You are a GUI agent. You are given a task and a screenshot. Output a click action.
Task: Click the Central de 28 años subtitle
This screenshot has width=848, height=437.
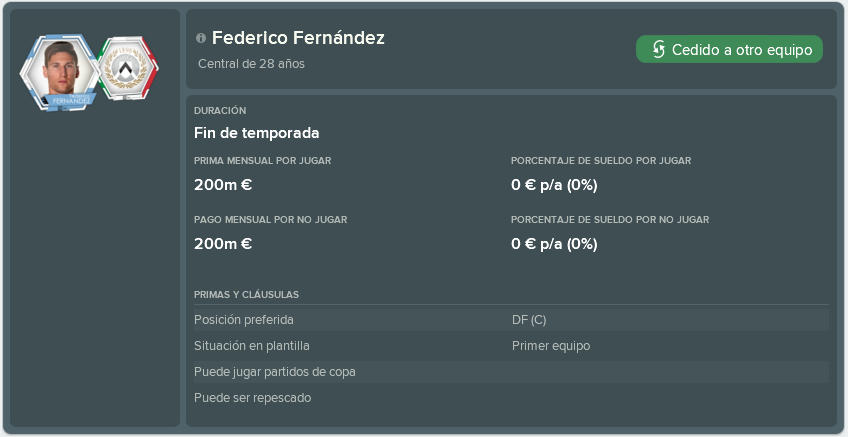pos(251,64)
